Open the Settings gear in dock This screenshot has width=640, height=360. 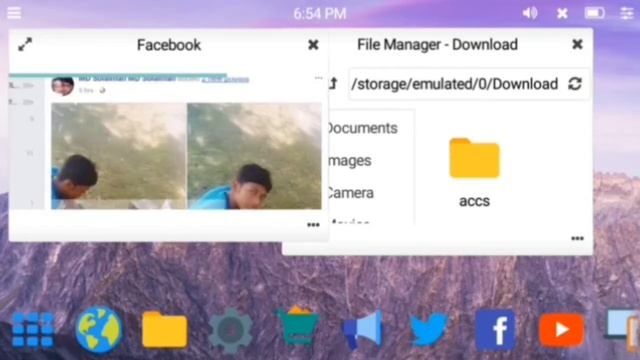tap(231, 331)
